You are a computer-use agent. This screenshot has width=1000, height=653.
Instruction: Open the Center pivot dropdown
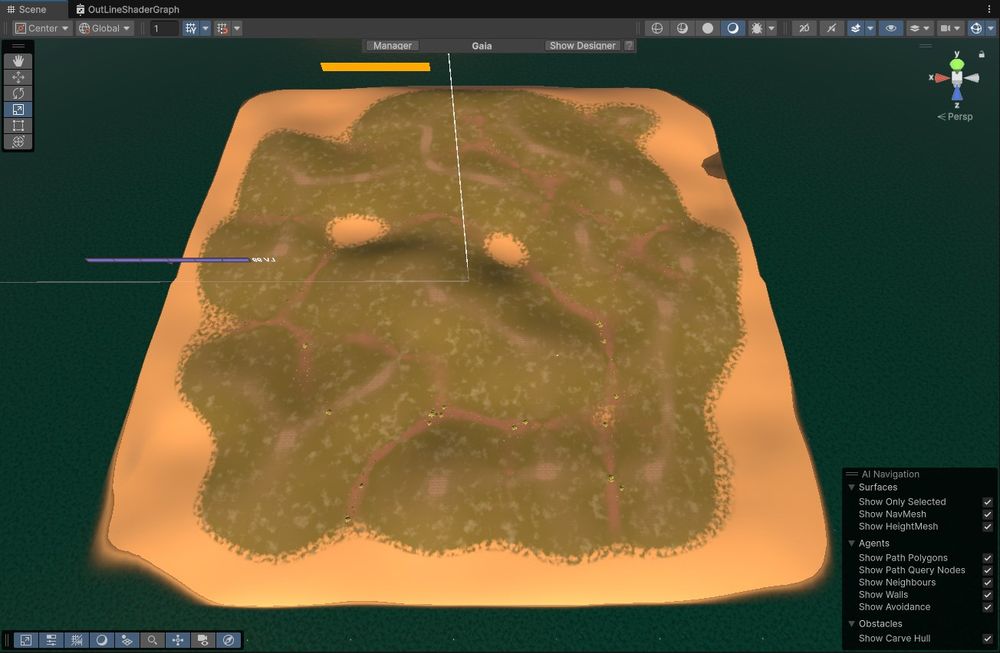click(41, 28)
